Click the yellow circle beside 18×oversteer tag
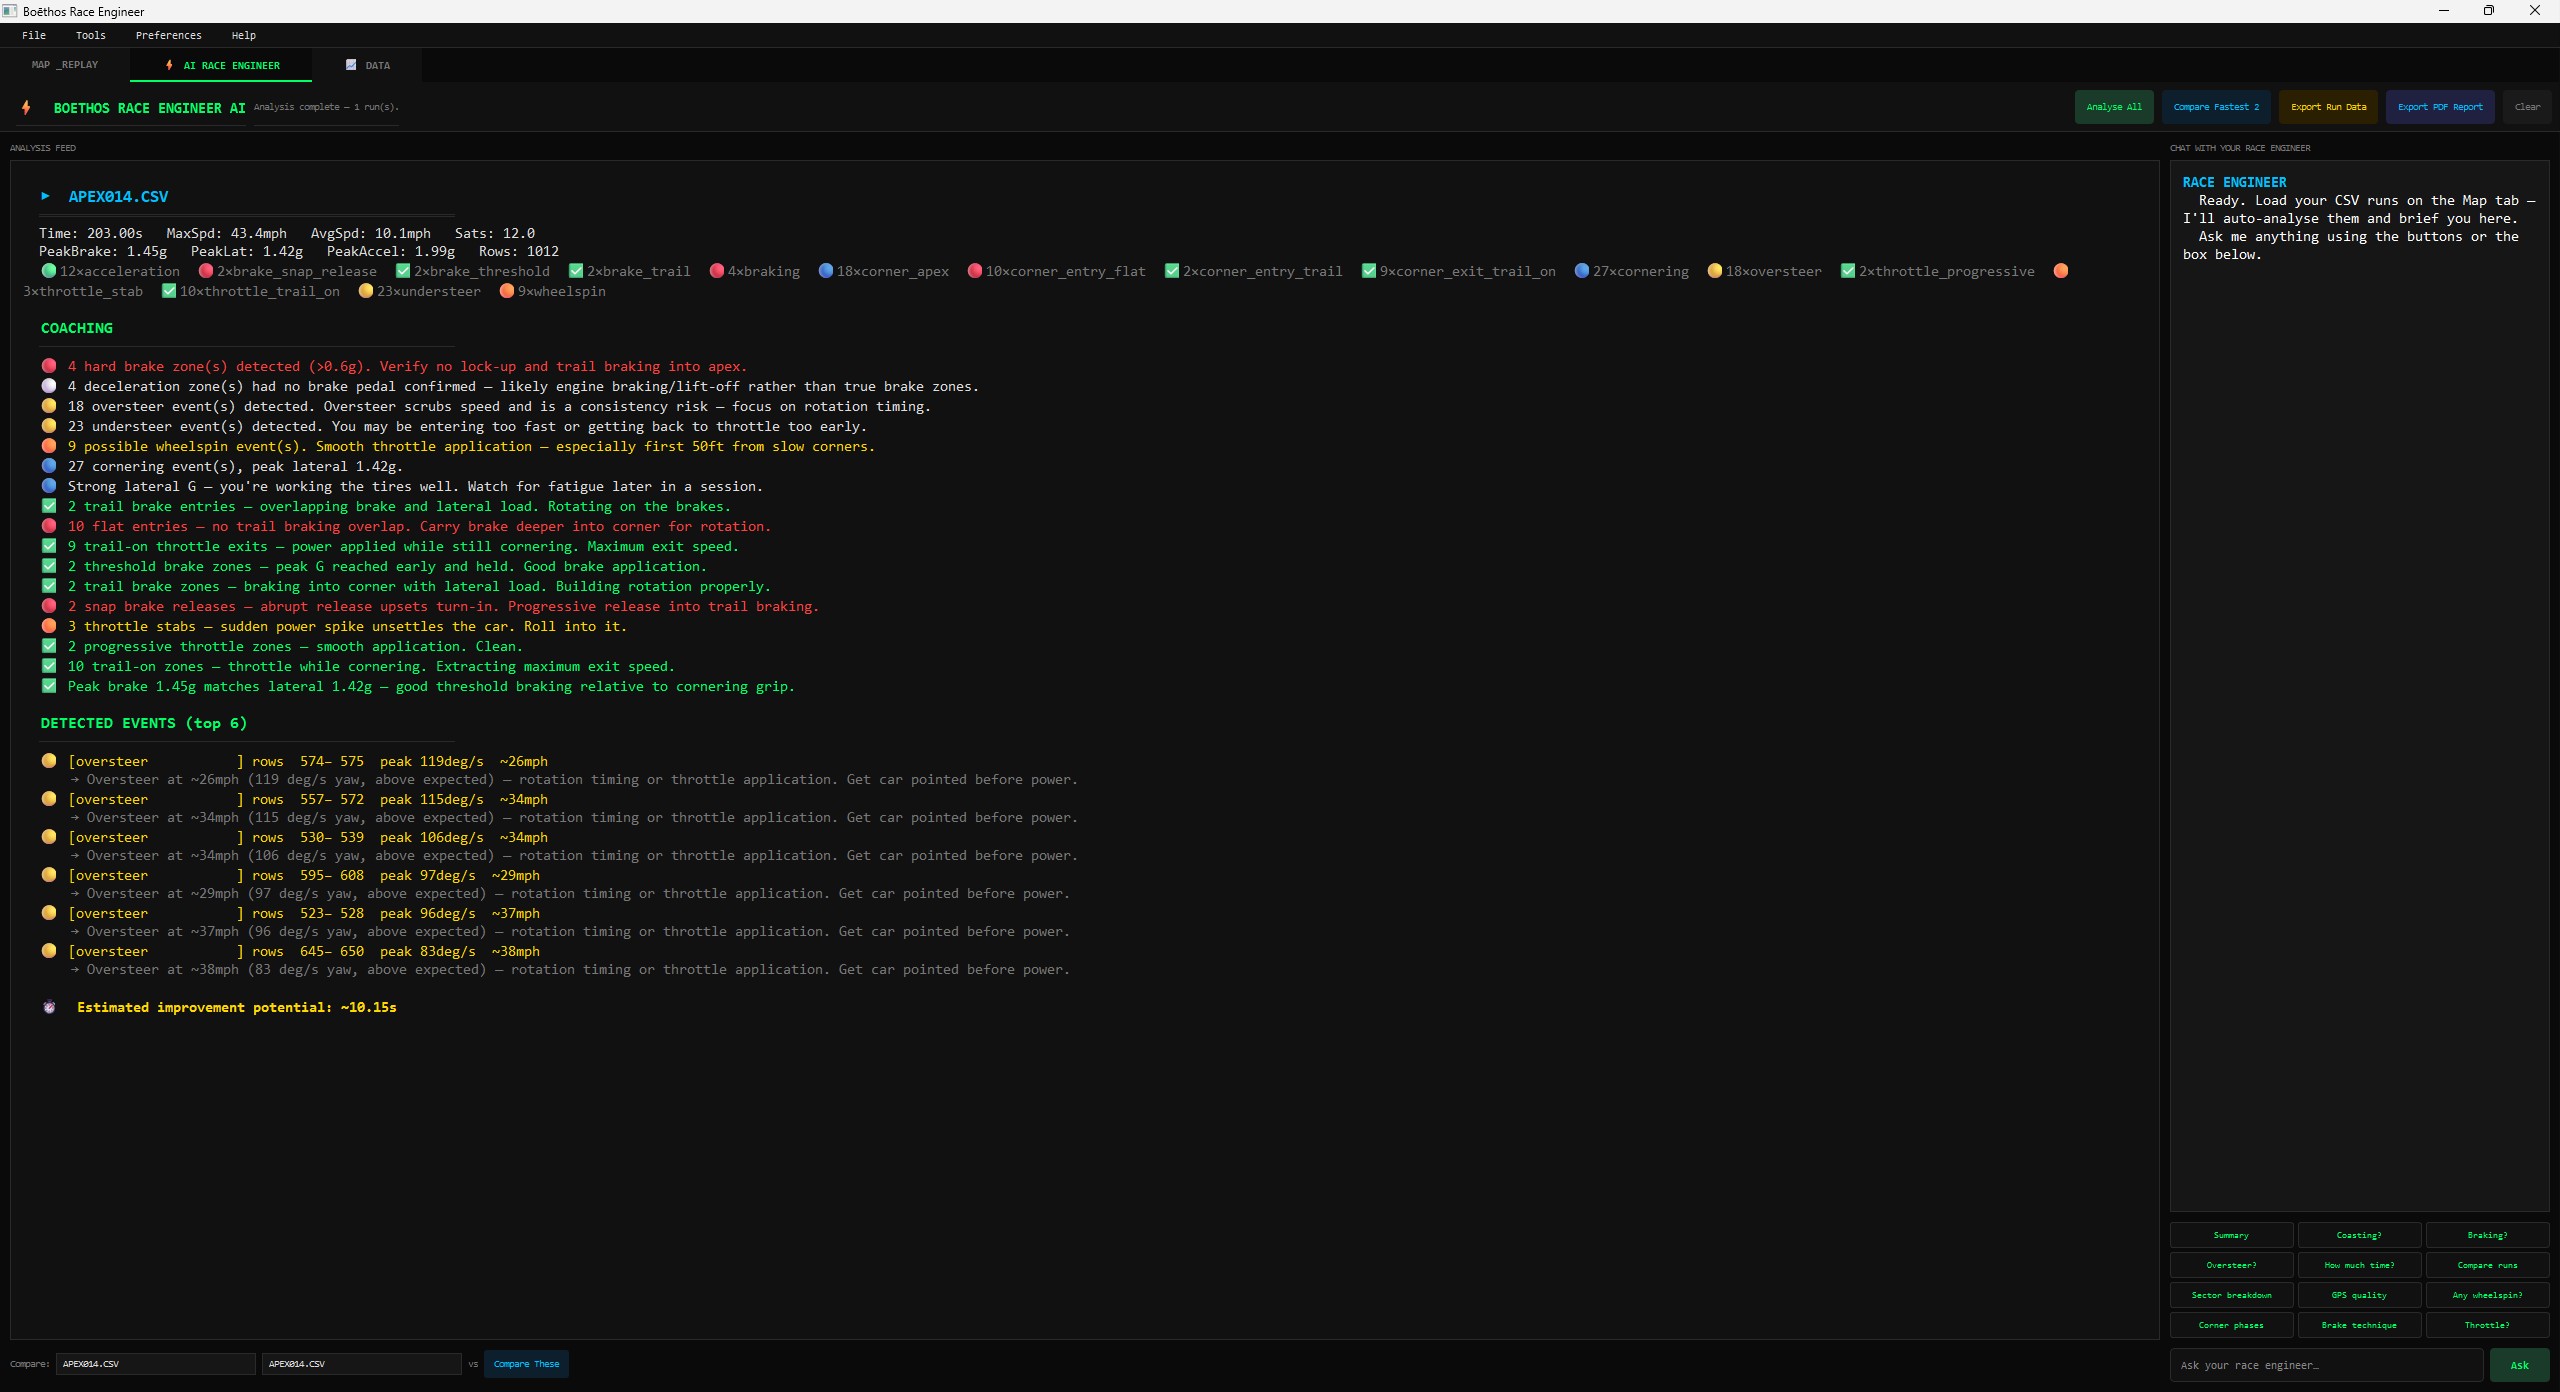 (1714, 271)
